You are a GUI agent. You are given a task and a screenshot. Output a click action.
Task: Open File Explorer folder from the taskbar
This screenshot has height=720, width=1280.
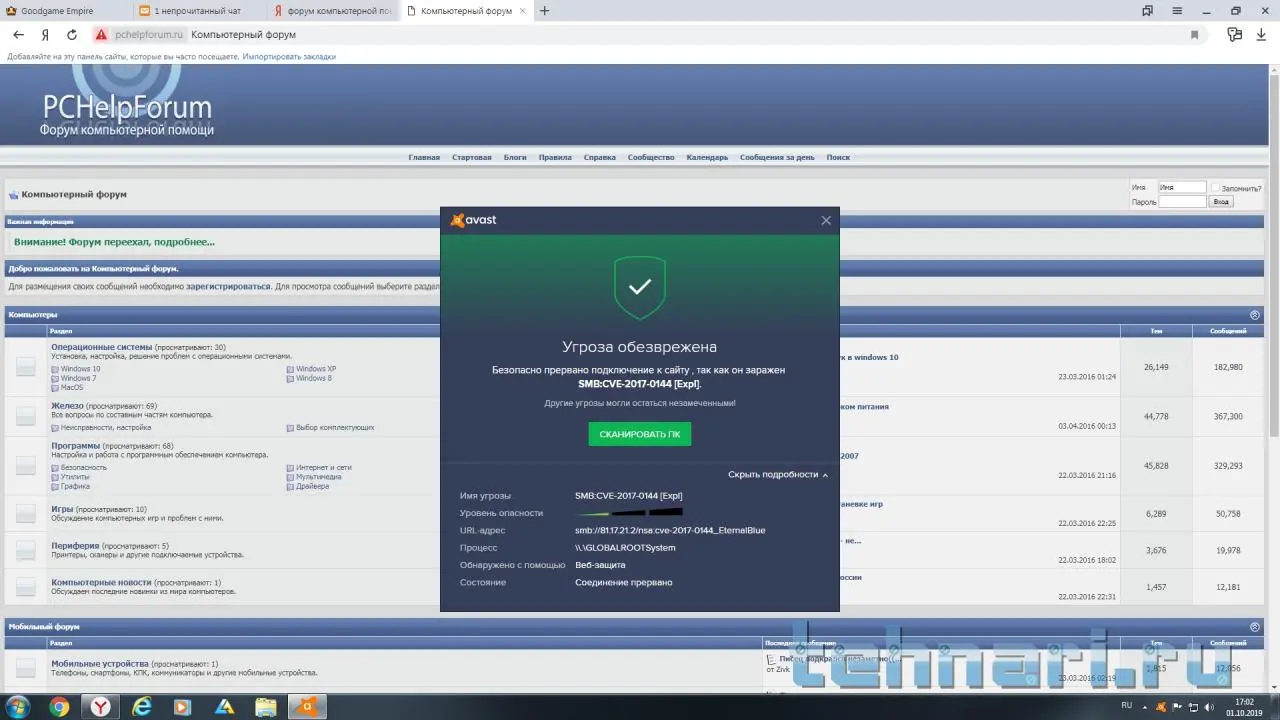265,707
